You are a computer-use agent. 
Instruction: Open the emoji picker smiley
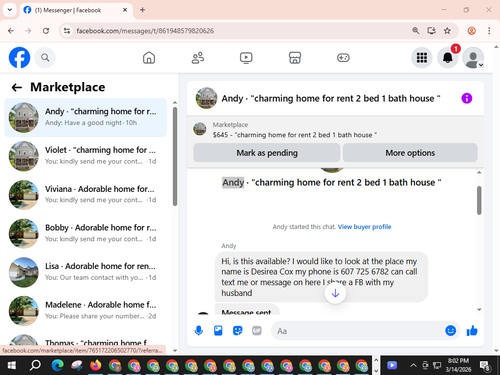tap(450, 330)
